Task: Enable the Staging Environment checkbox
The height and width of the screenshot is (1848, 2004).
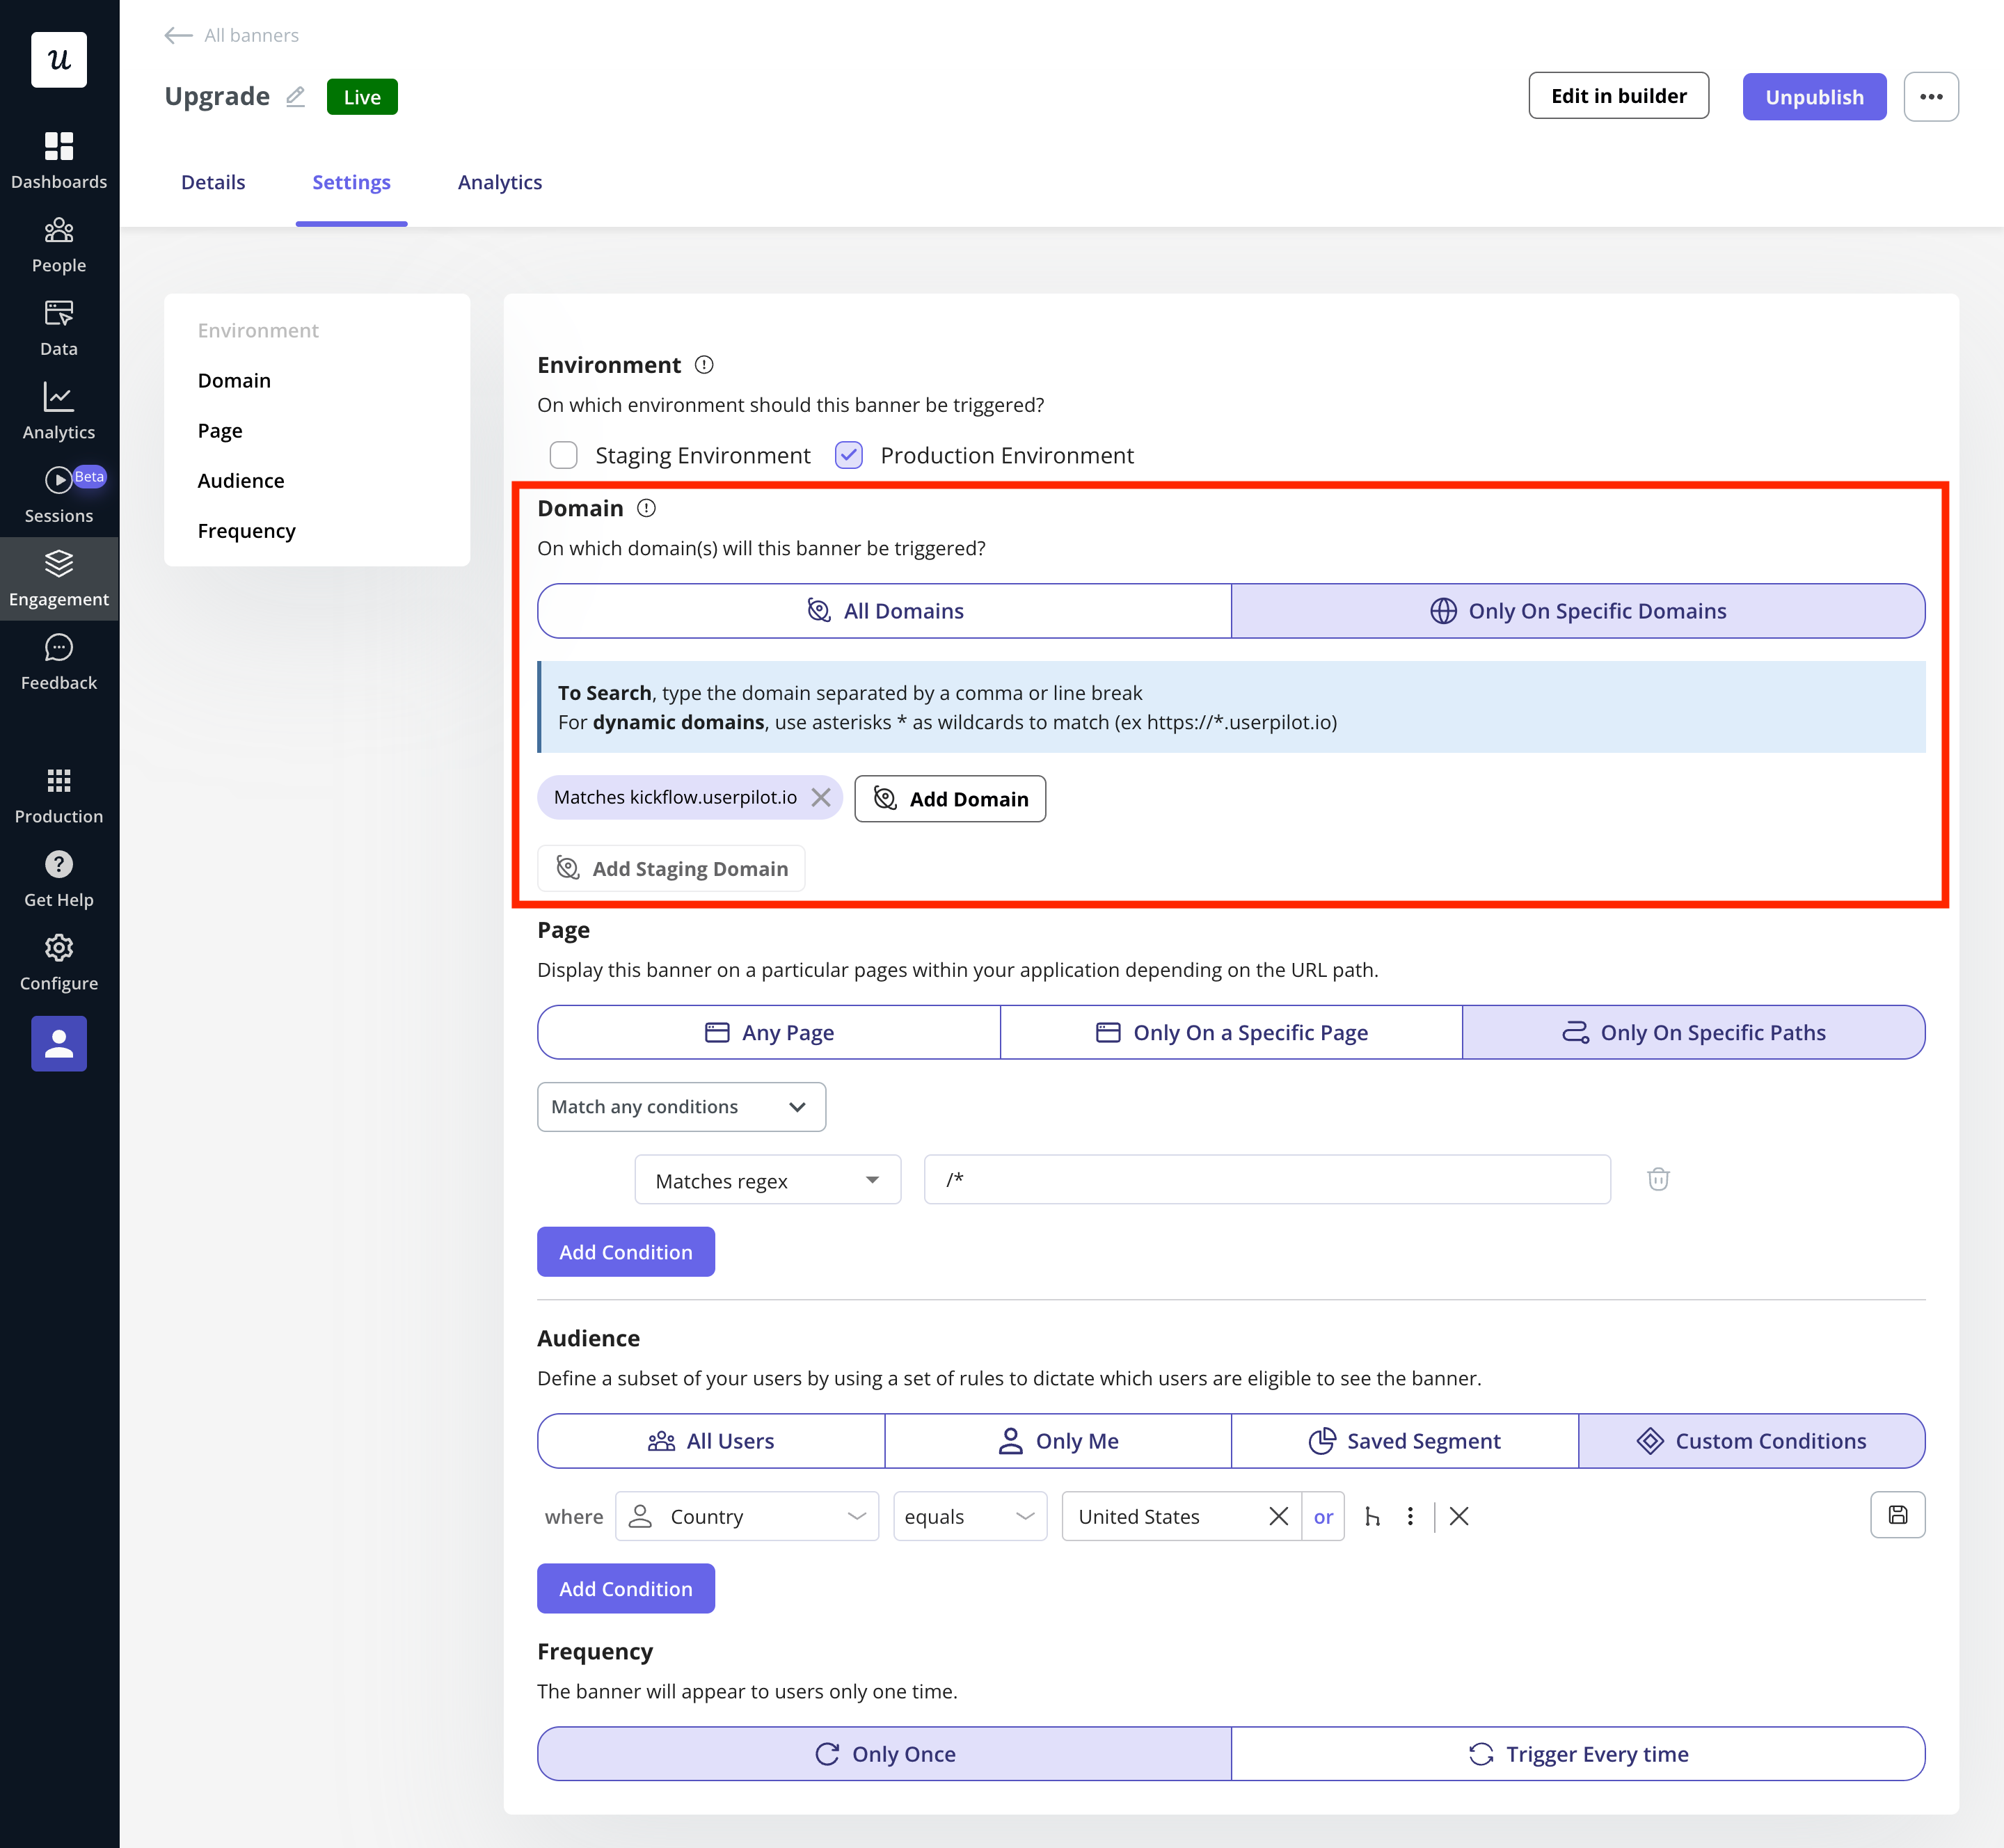Action: [564, 455]
